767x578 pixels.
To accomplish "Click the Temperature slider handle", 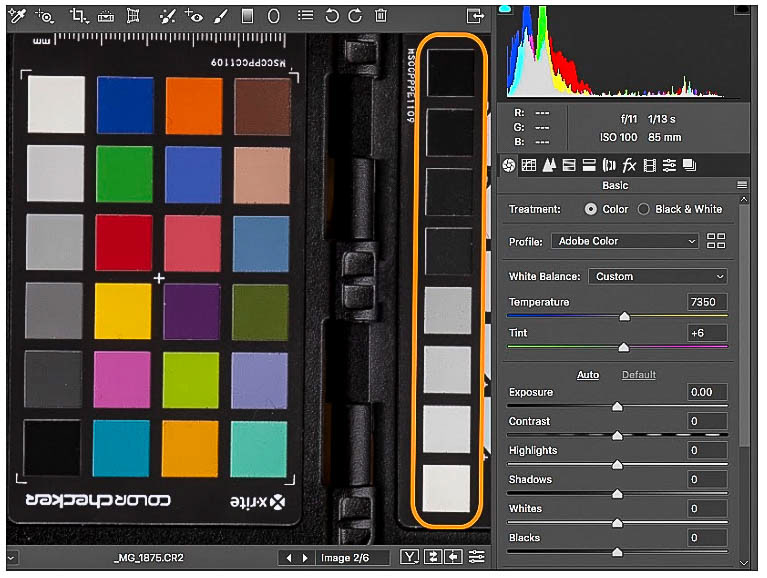I will click(625, 317).
